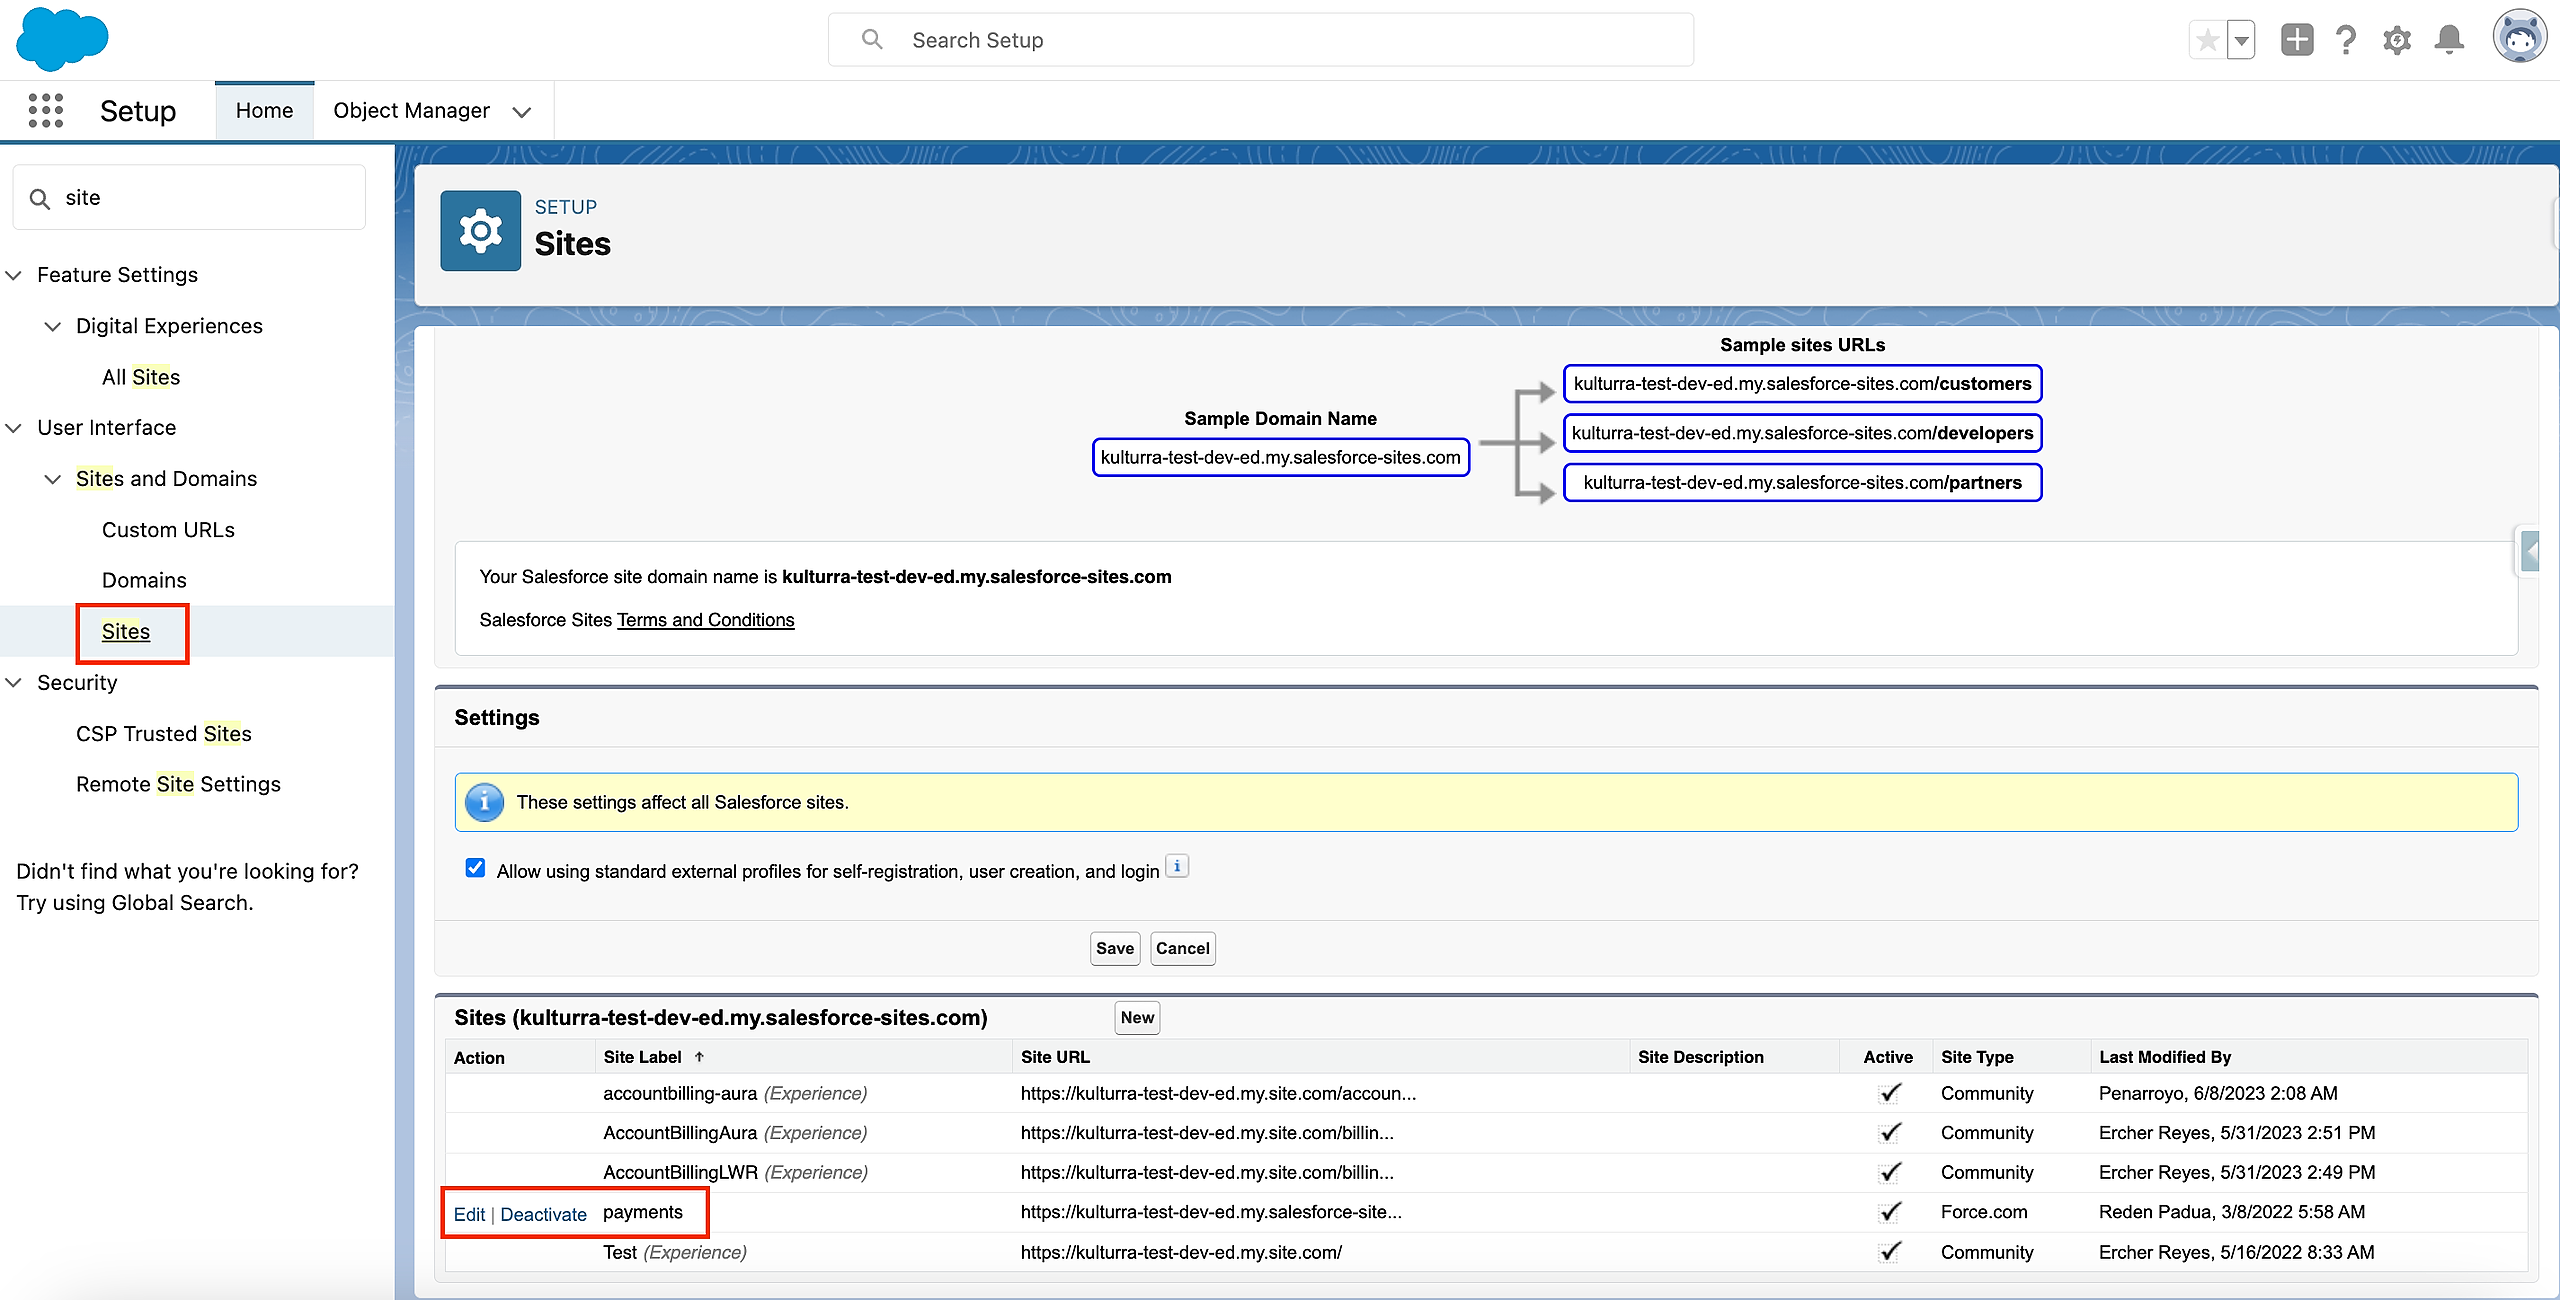
Task: Uncheck allow standard external profiles checkbox
Action: click(x=475, y=868)
